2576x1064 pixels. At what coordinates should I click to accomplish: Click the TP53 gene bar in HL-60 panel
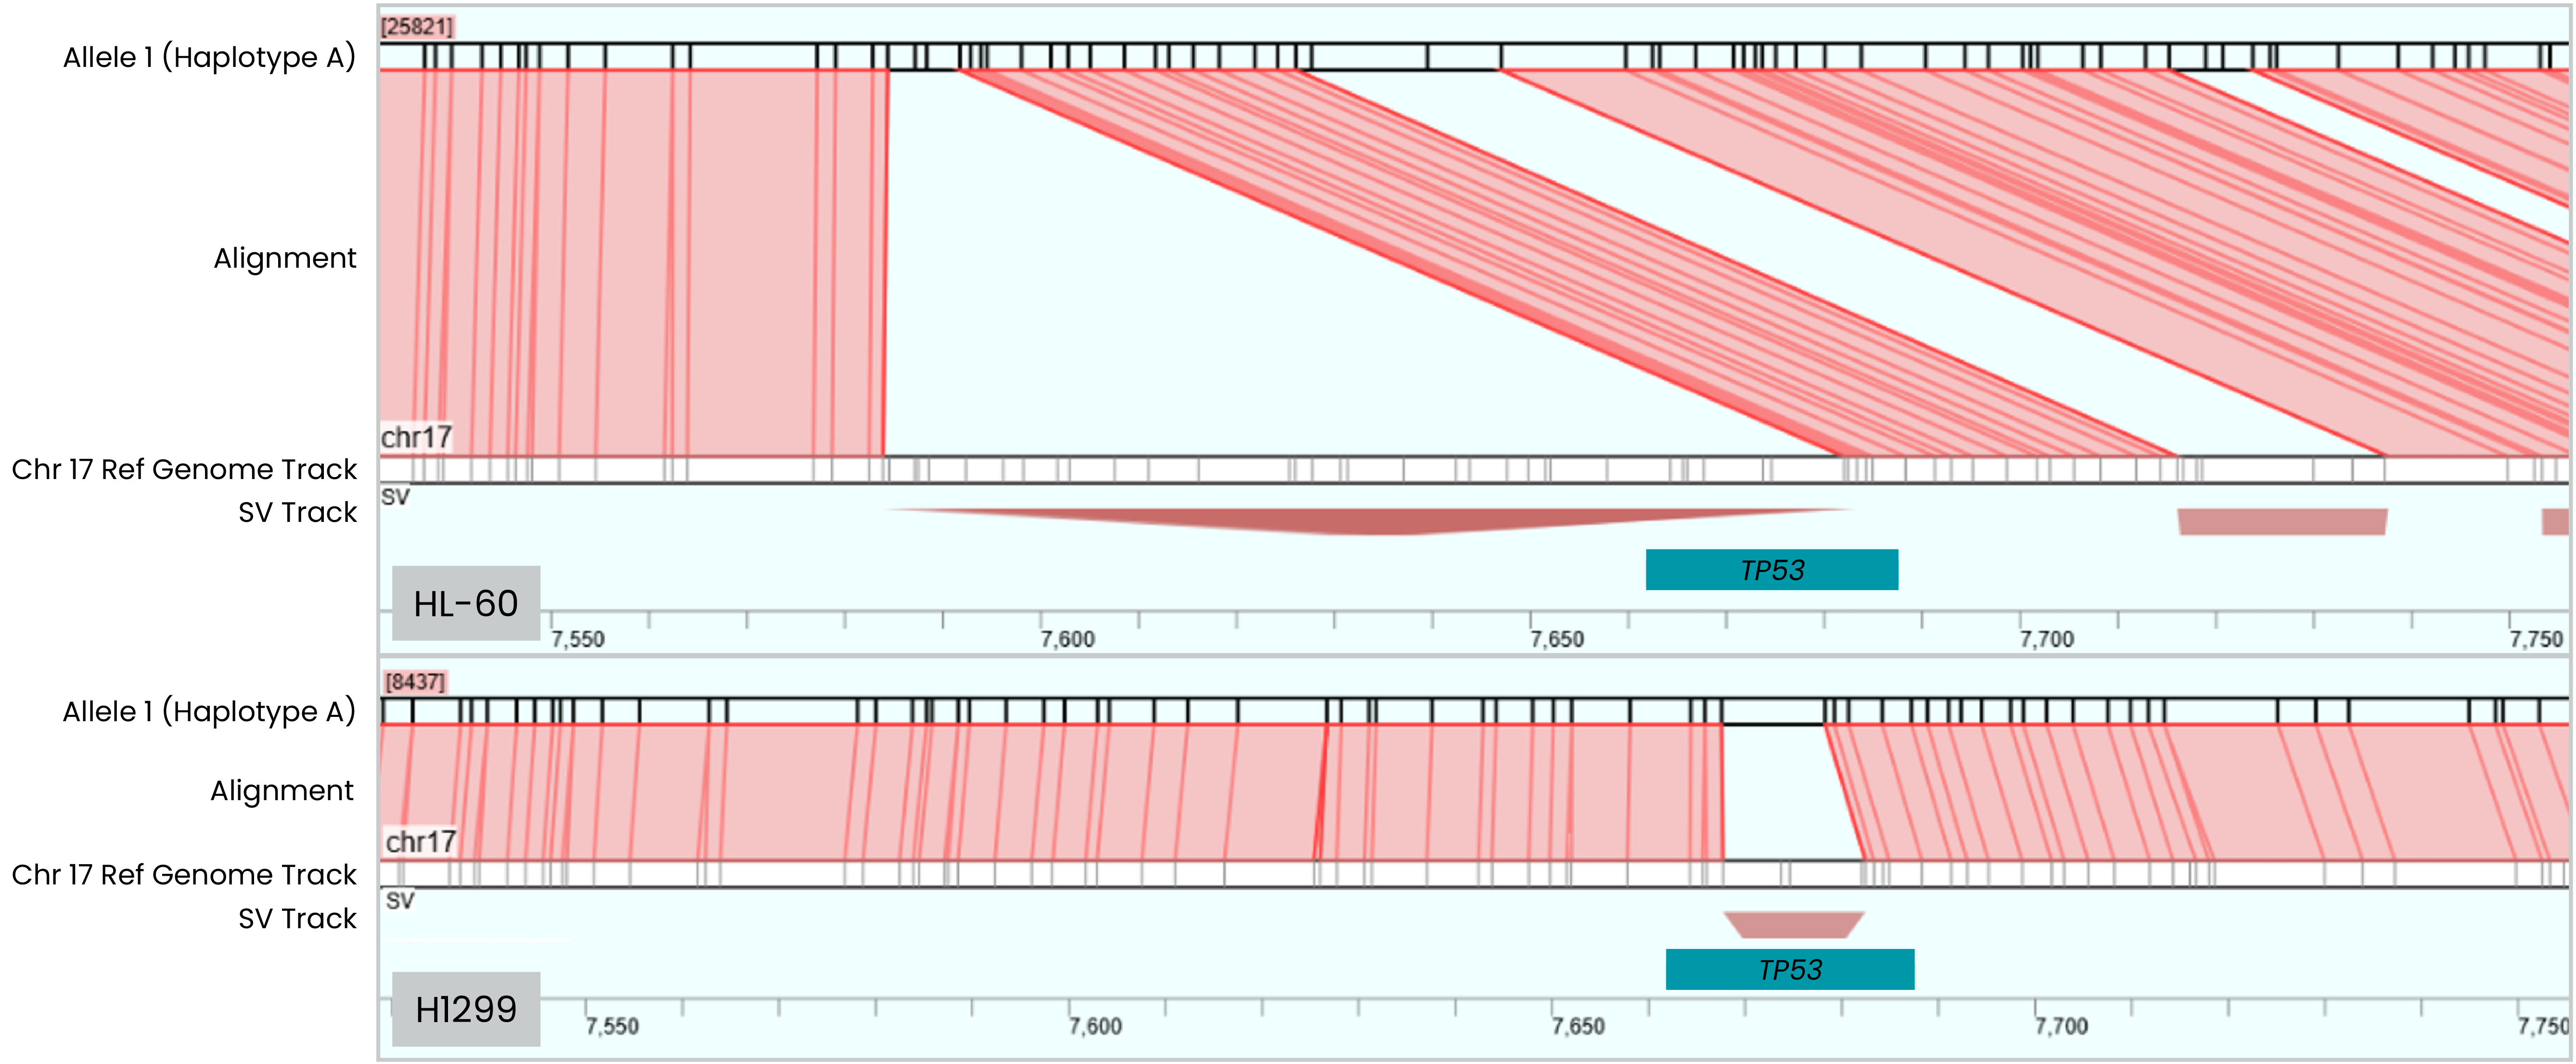click(x=1771, y=570)
